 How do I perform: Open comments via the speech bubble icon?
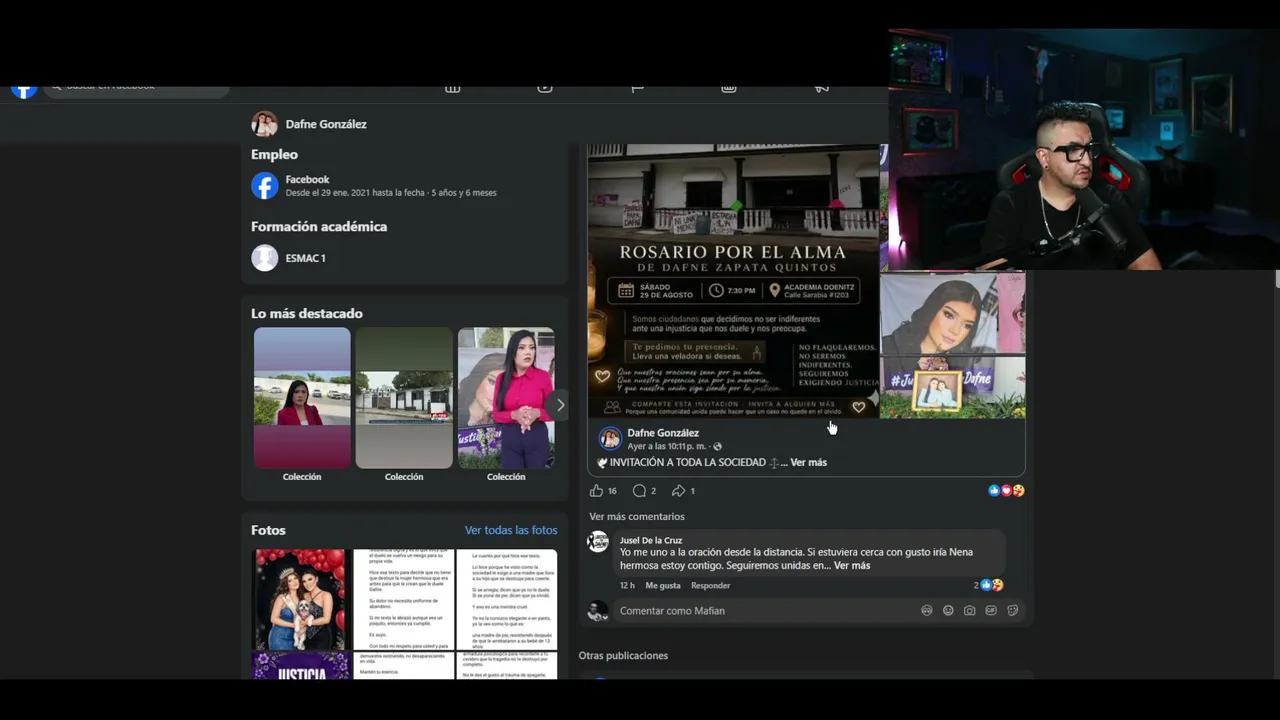[x=639, y=491]
